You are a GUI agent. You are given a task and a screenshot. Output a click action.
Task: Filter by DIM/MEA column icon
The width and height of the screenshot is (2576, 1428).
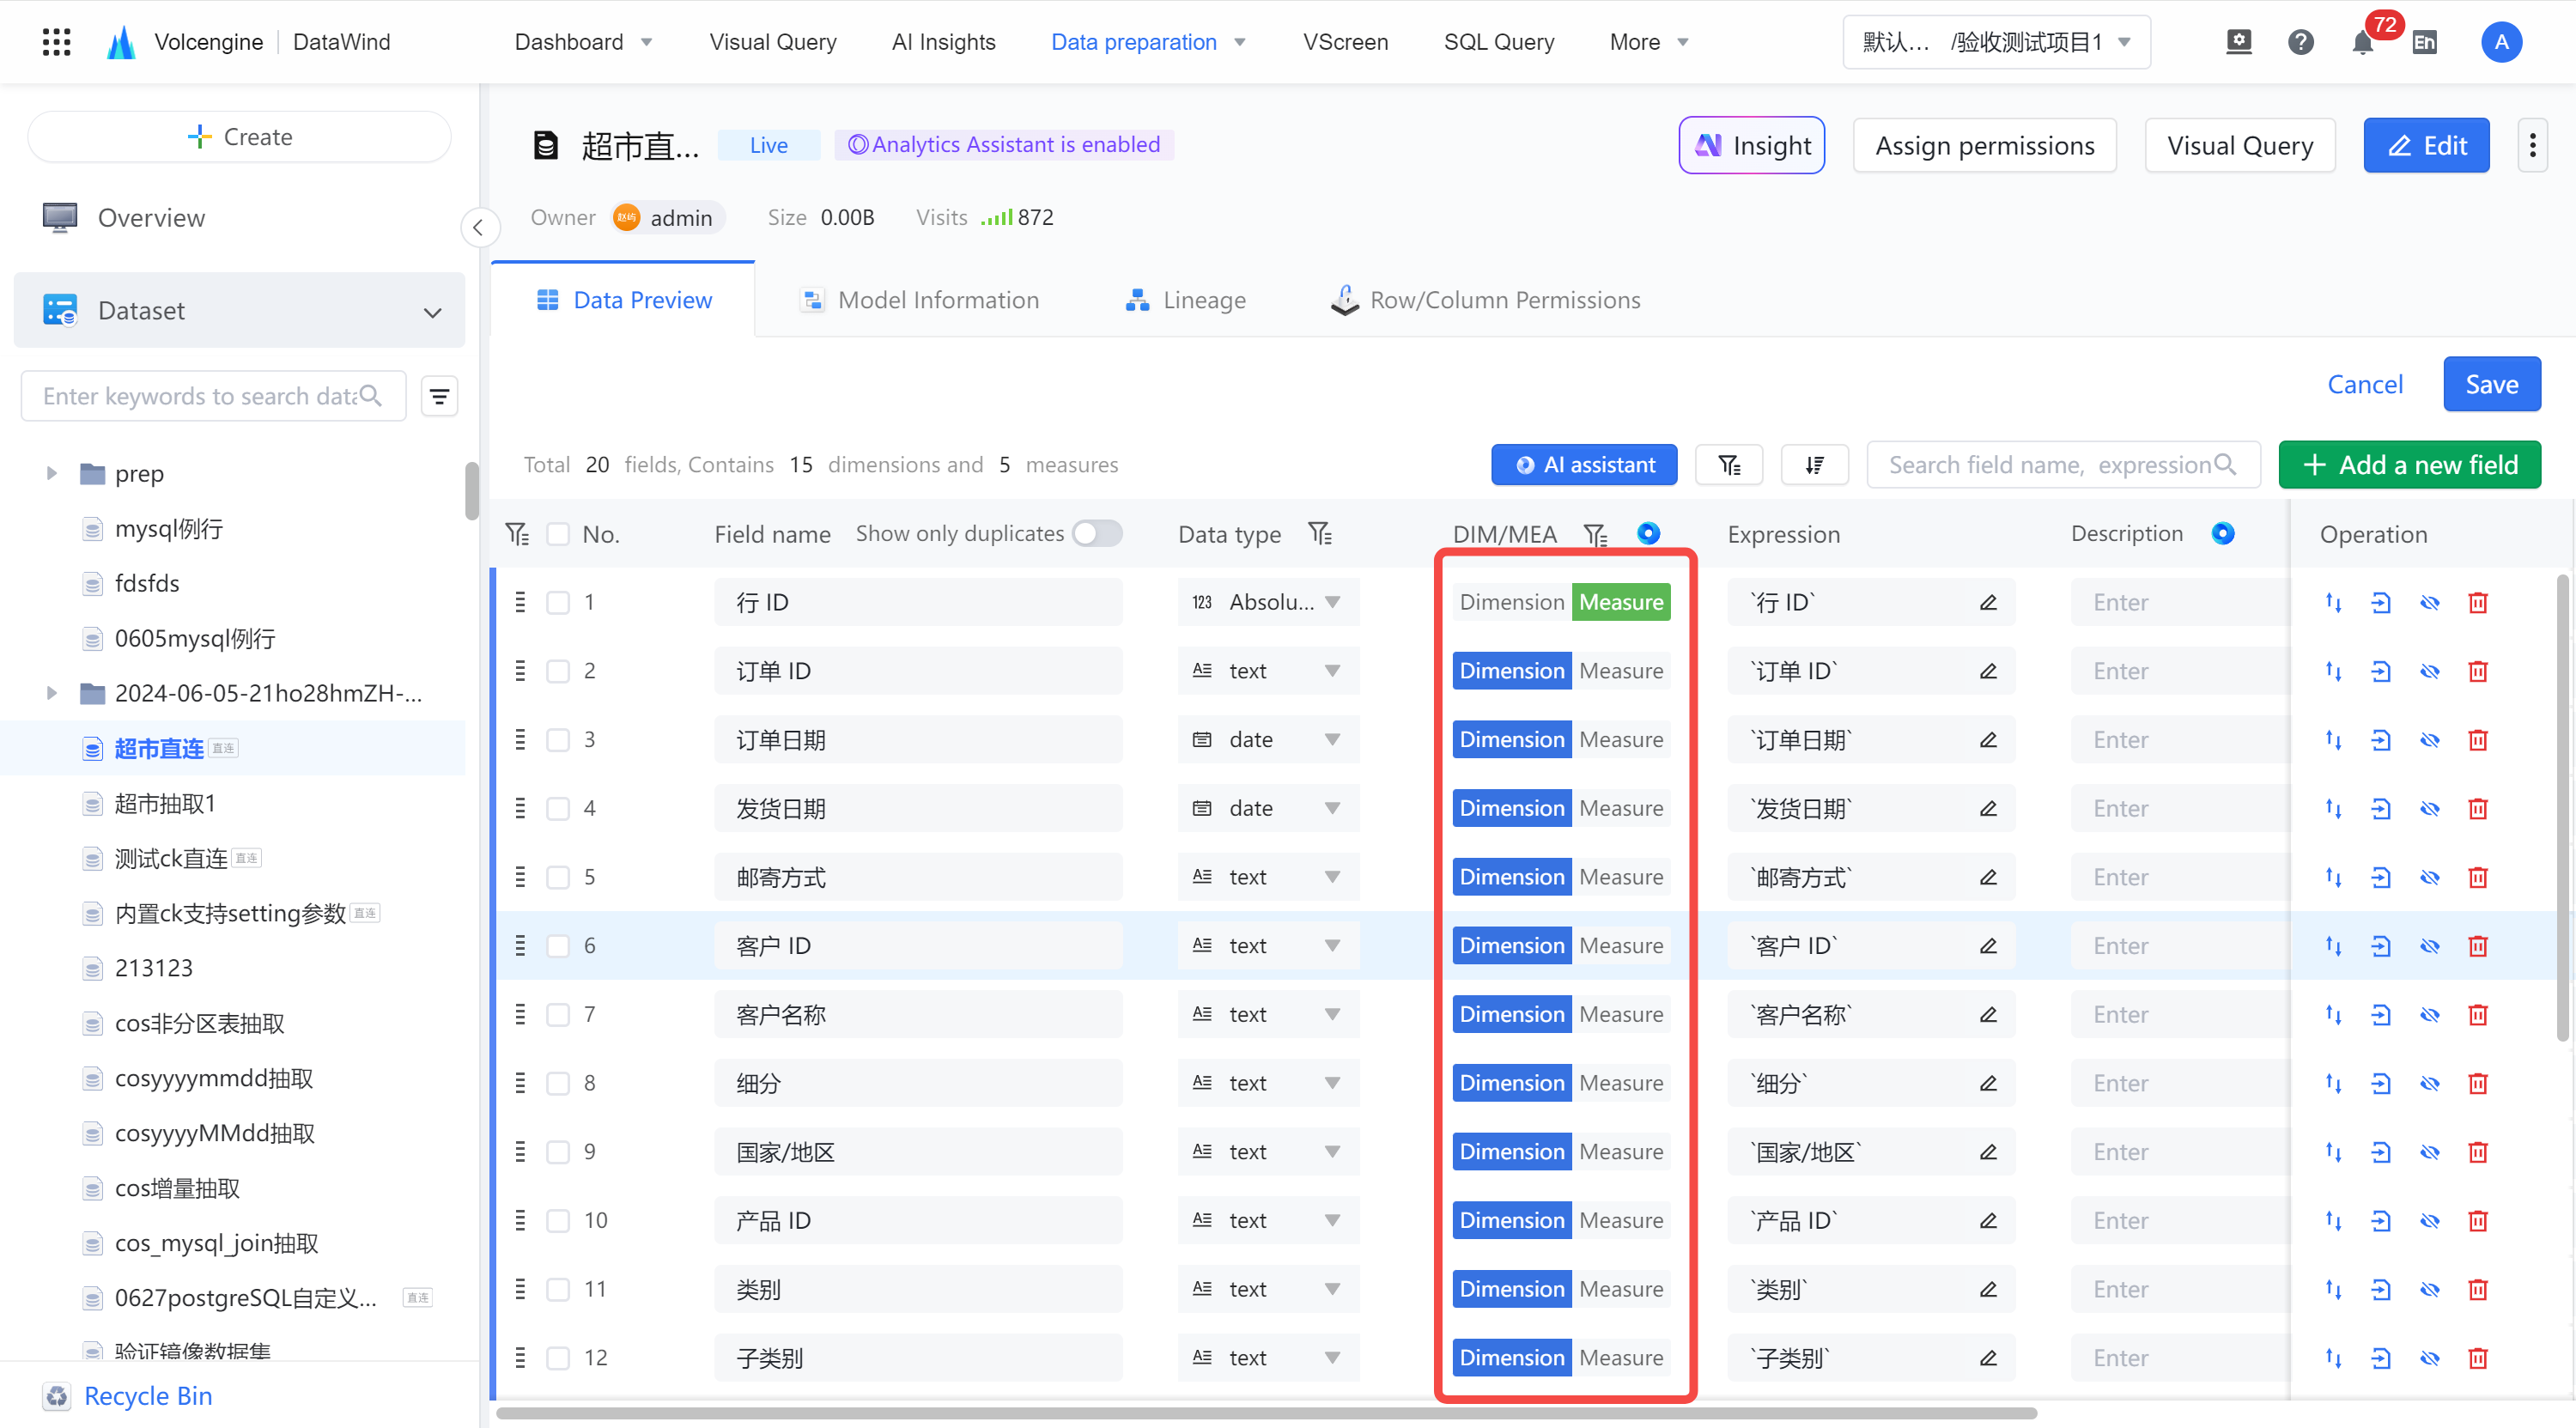click(x=1595, y=535)
